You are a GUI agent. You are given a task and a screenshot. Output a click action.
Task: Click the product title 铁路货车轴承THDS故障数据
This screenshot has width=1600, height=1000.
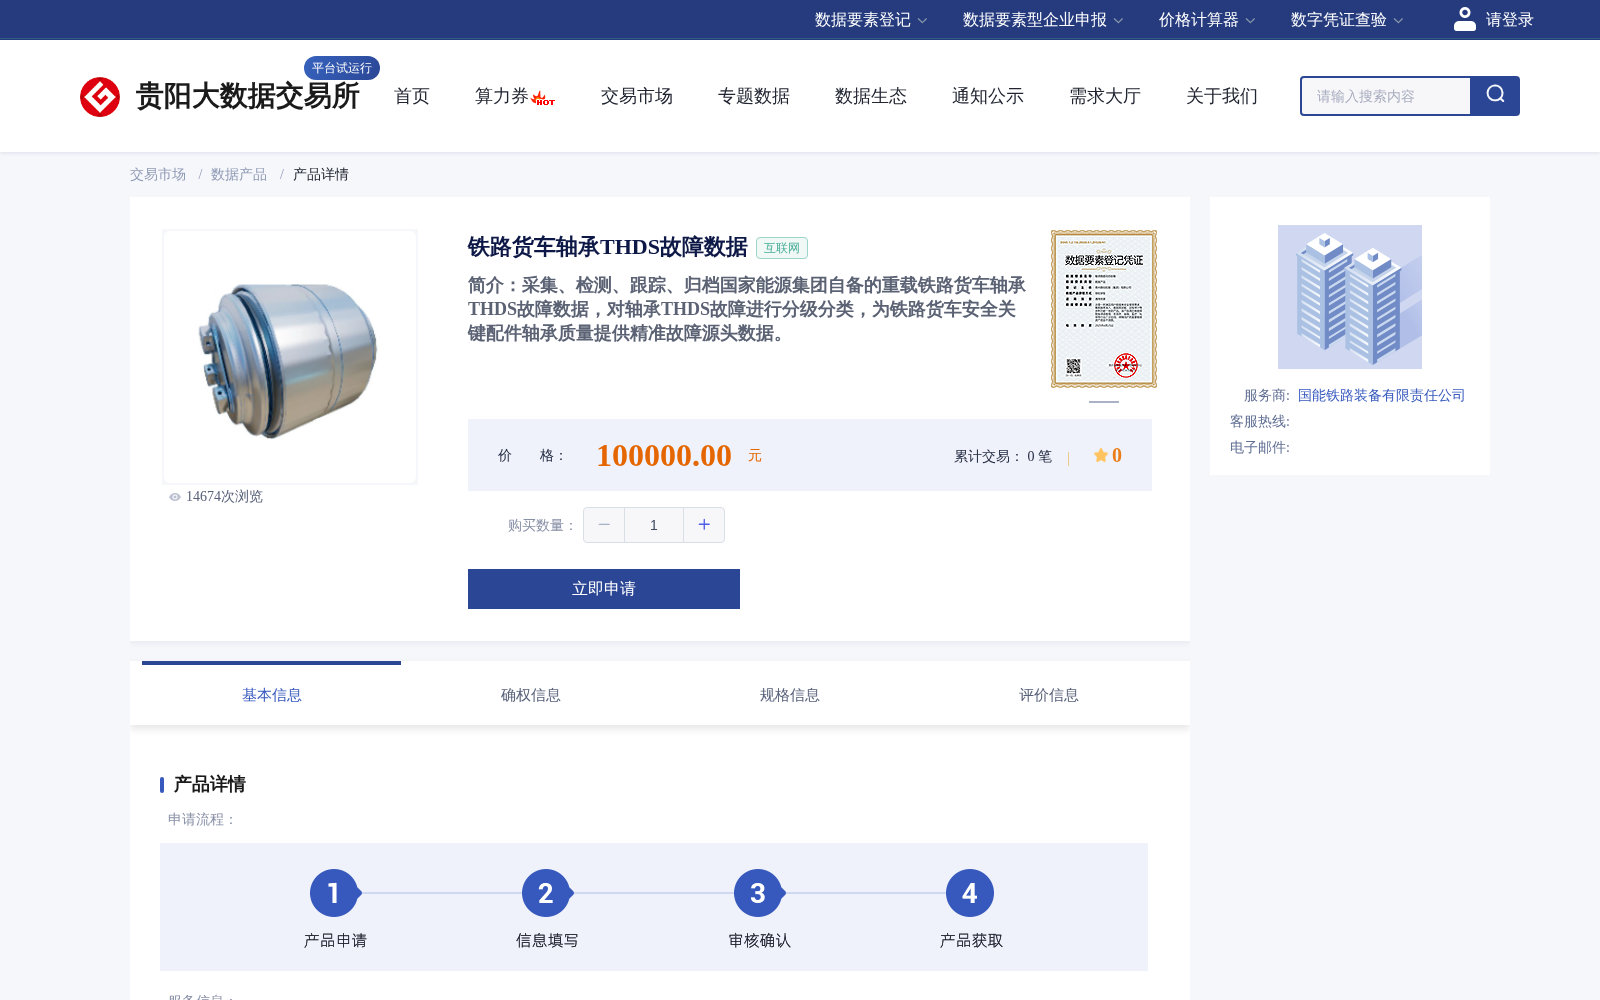click(x=608, y=247)
